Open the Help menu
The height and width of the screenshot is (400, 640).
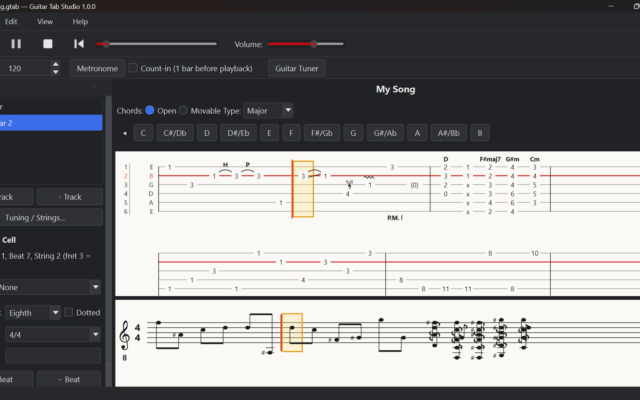point(80,22)
